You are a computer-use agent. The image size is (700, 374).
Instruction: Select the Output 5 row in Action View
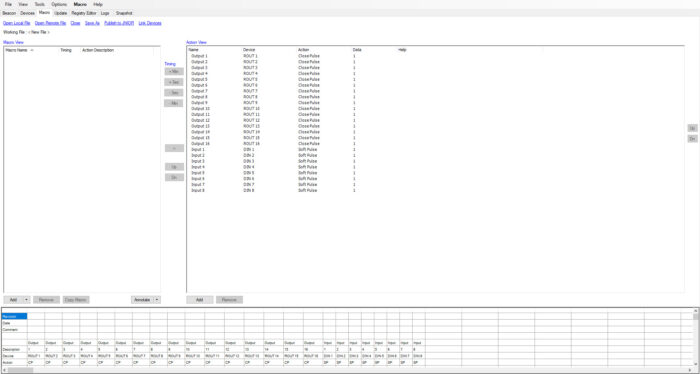click(435, 79)
